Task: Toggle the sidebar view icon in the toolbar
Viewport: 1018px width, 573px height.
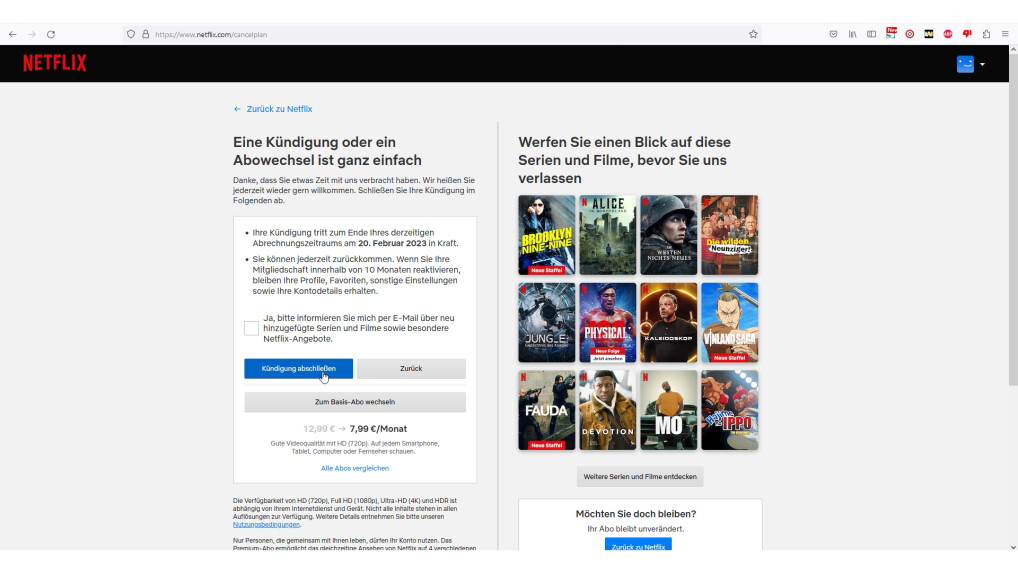Action: [872, 34]
